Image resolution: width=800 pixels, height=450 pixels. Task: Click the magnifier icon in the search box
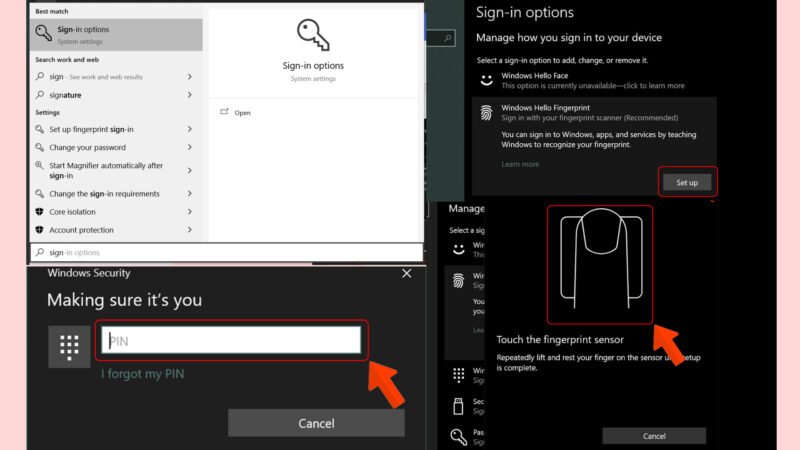(x=40, y=253)
